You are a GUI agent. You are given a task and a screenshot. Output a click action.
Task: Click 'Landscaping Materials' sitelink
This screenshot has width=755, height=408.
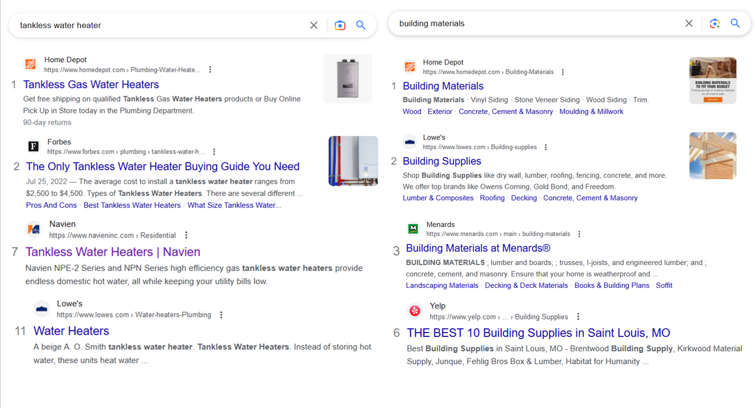tap(442, 285)
